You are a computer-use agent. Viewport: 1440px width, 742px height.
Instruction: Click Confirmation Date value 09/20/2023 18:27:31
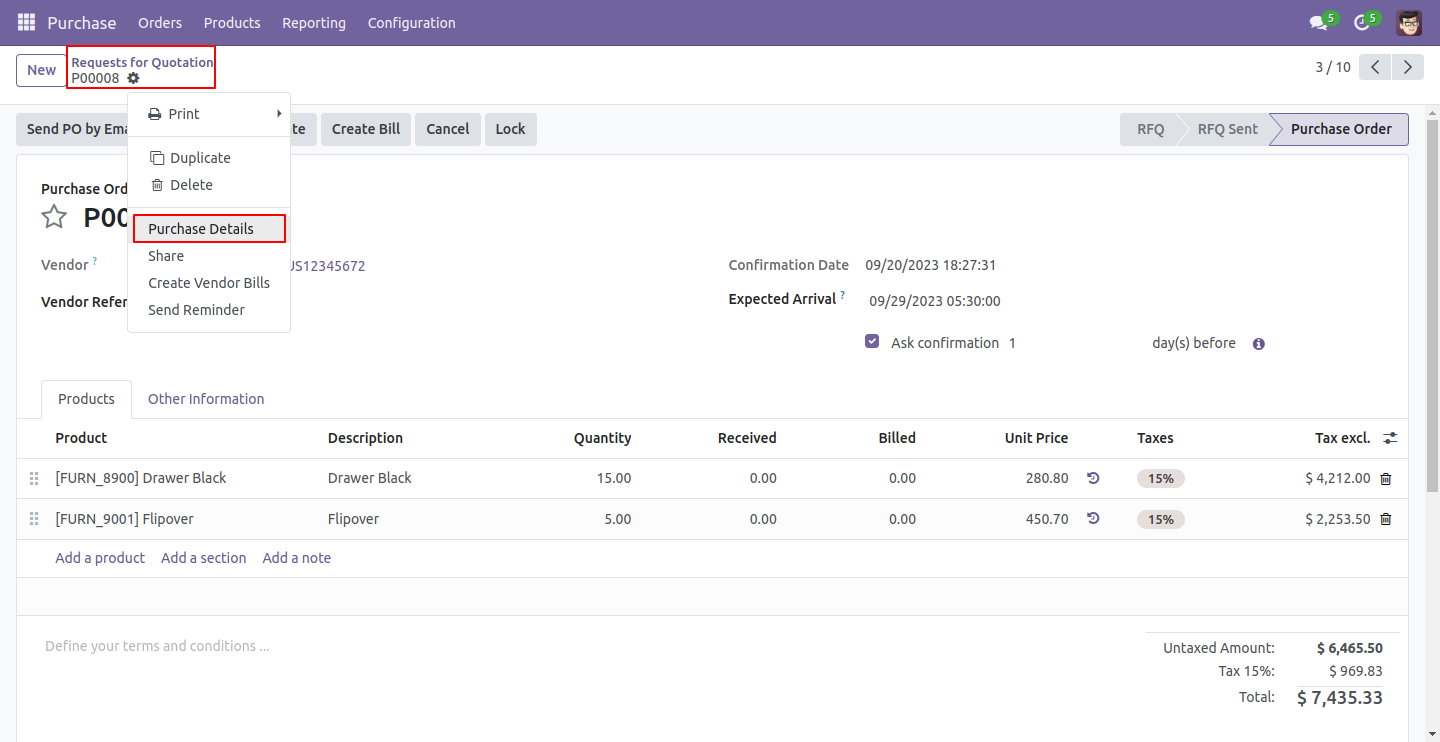point(930,265)
